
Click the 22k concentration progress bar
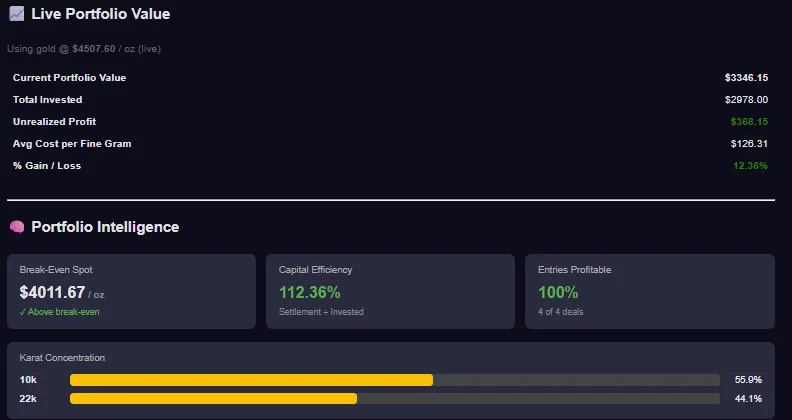(395, 399)
